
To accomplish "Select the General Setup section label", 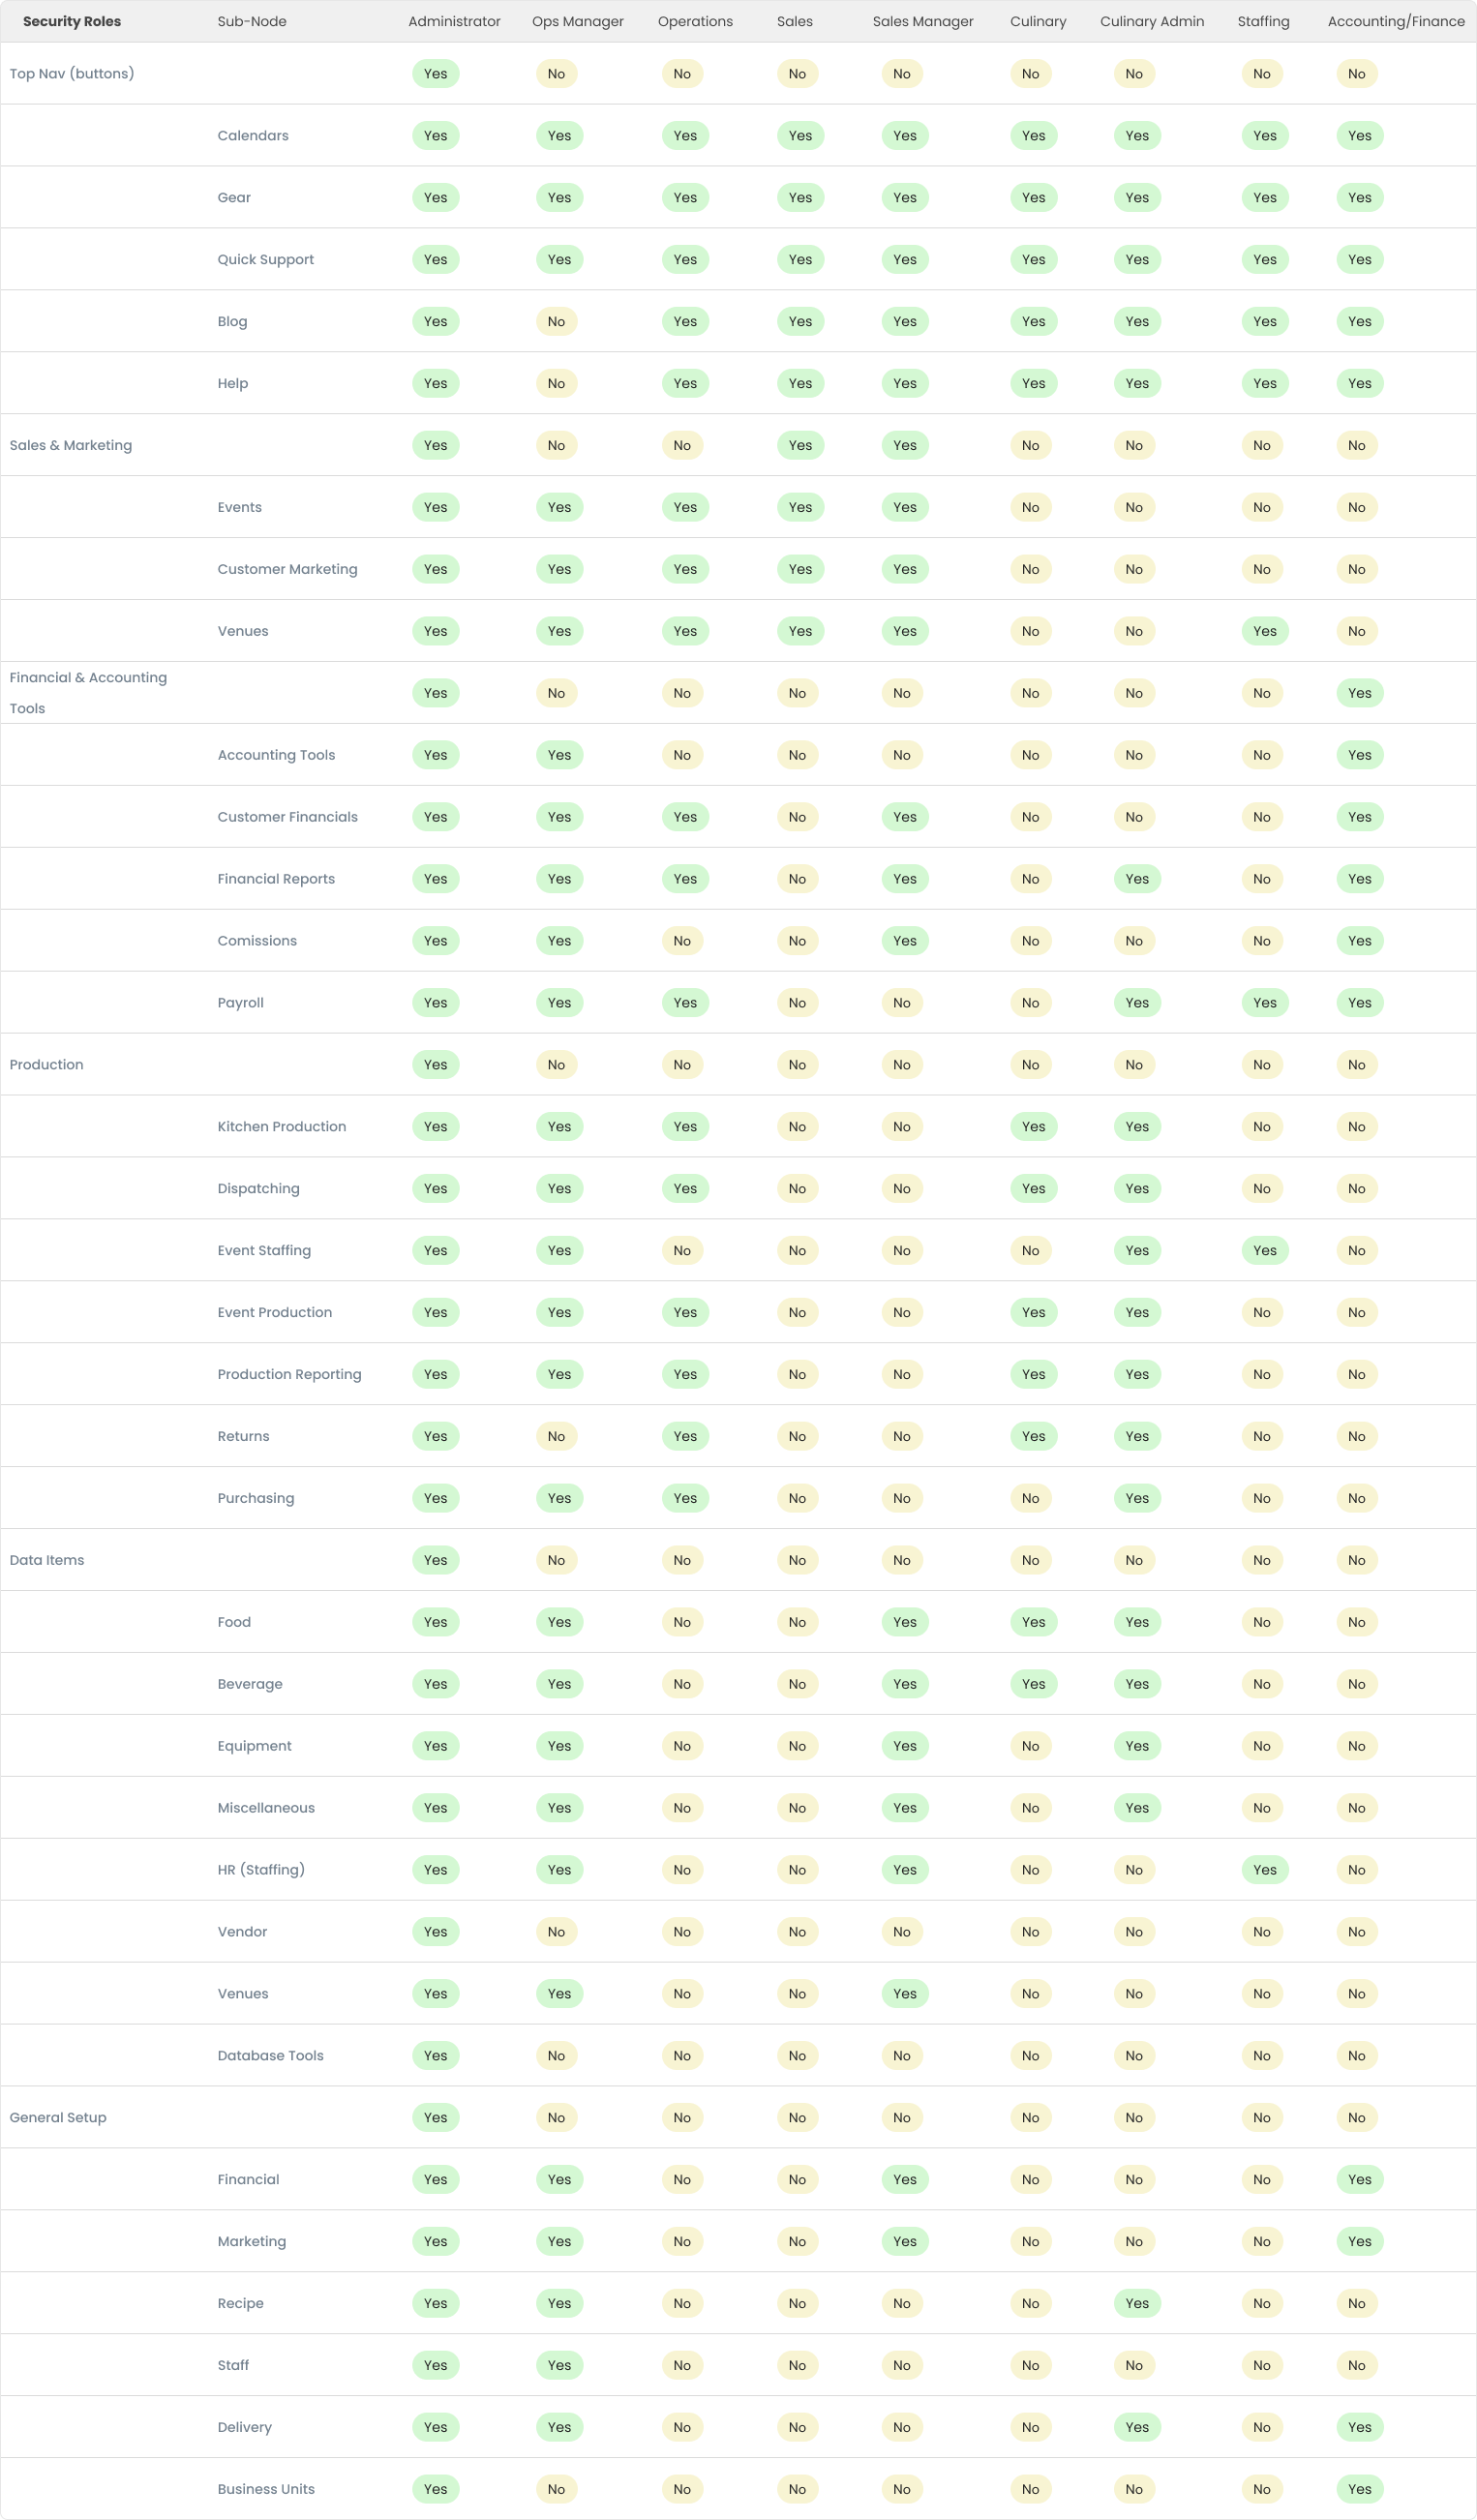I will [58, 2116].
